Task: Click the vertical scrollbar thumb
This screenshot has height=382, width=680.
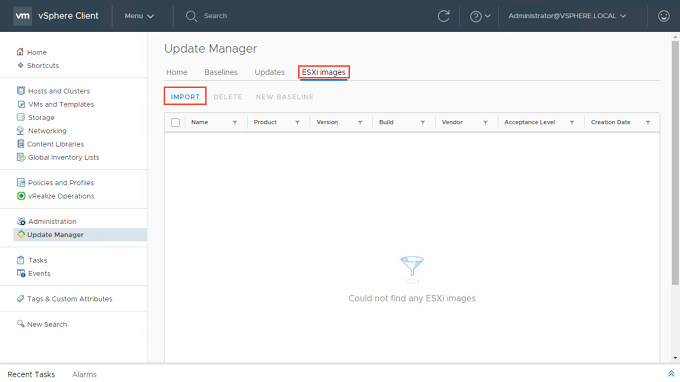Action: click(675, 163)
